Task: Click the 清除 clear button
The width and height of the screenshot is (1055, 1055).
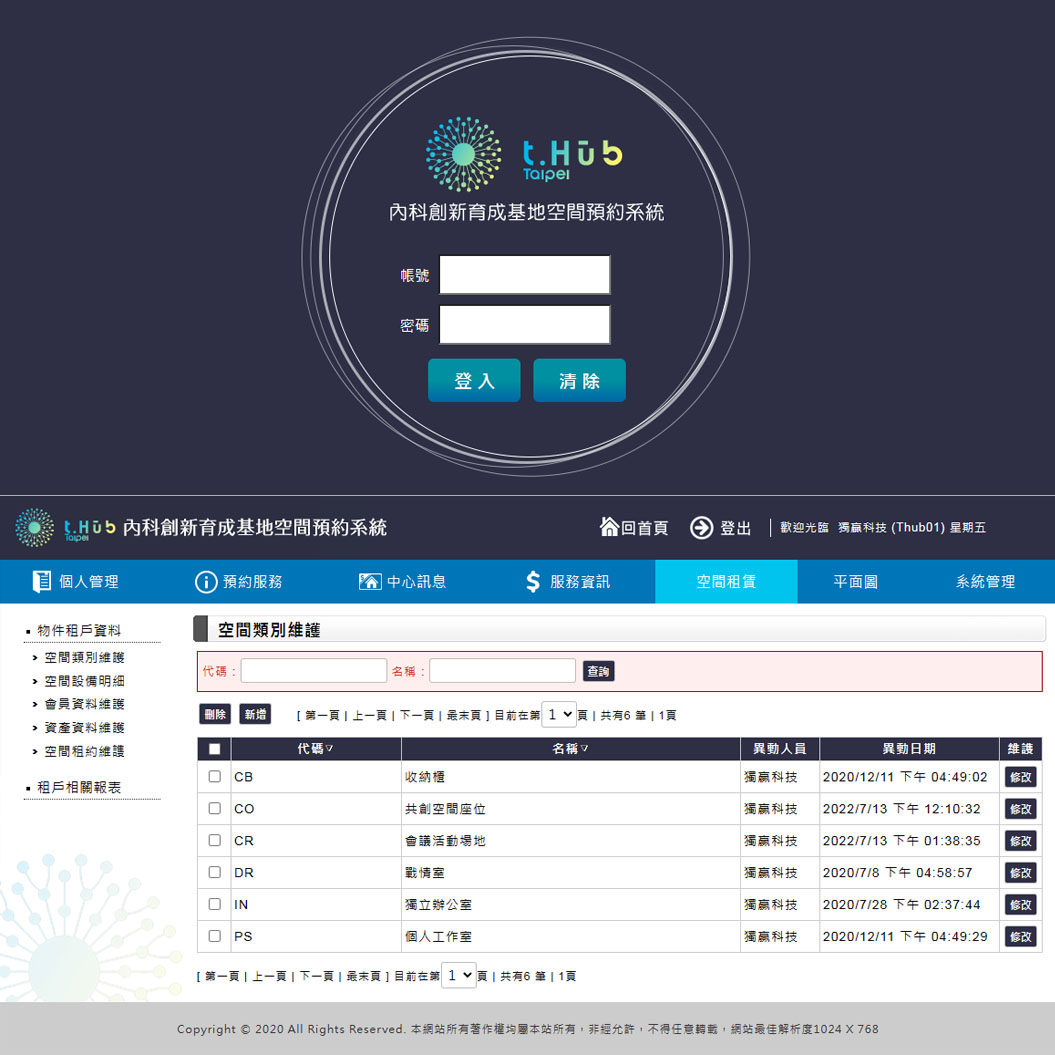Action: pyautogui.click(x=579, y=381)
